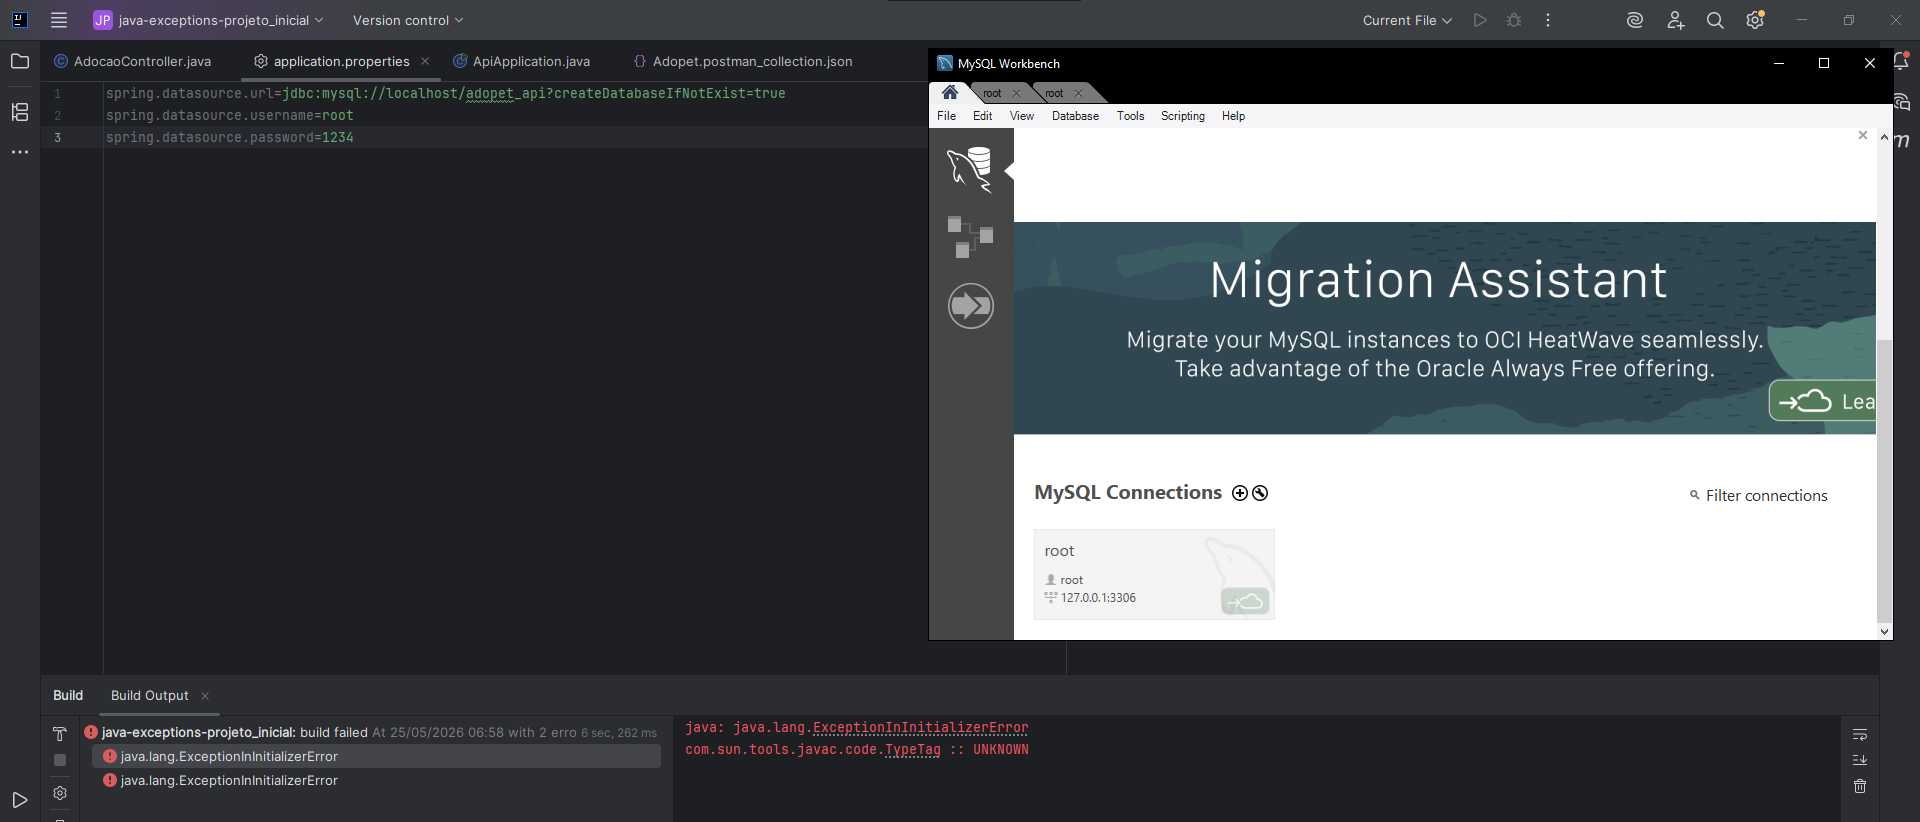The image size is (1920, 822).
Task: Select the MySQL connections dolphin sidebar icon
Action: (x=970, y=170)
